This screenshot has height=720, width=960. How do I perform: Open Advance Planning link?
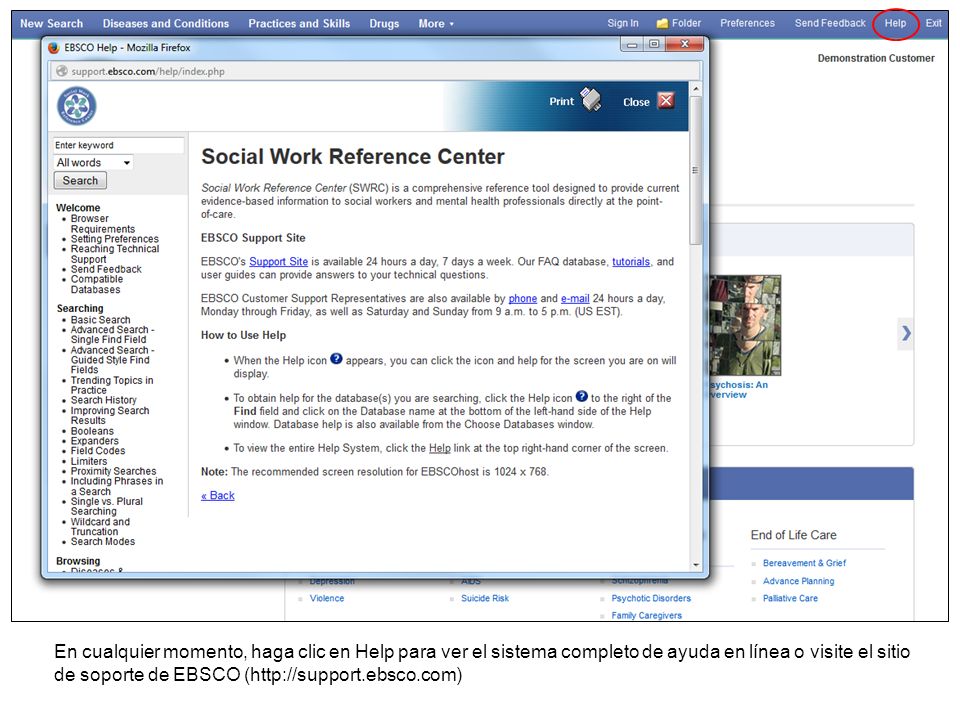[x=798, y=581]
